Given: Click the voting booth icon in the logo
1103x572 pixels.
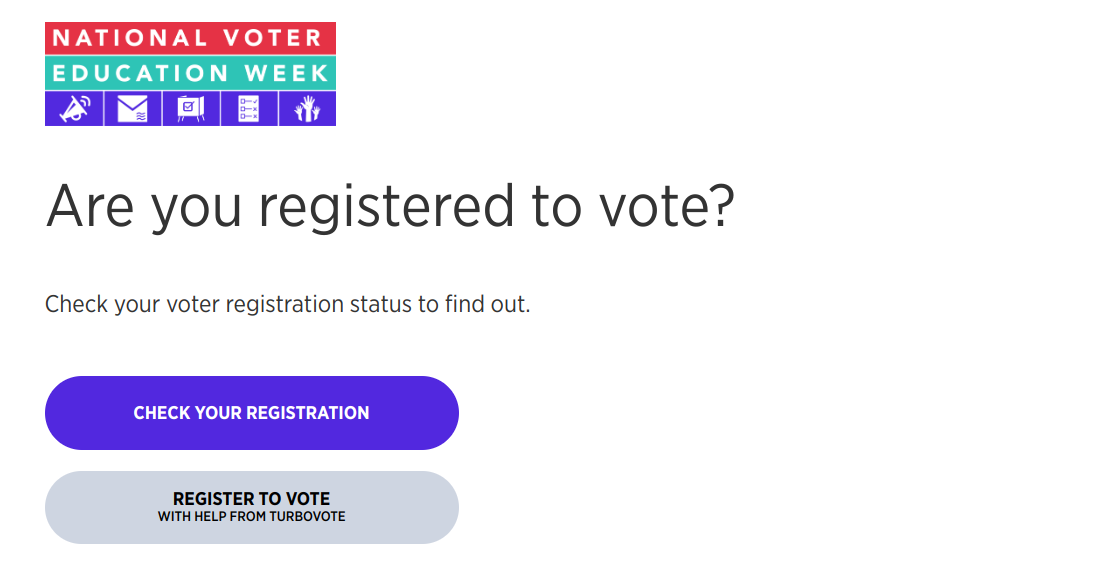Looking at the screenshot, I should pos(190,109).
